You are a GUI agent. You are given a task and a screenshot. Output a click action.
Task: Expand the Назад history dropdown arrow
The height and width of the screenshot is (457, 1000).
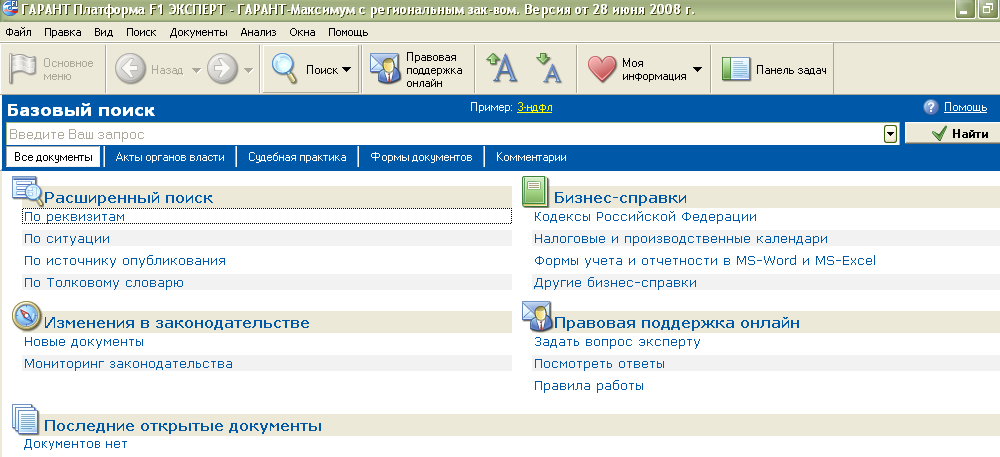196,70
